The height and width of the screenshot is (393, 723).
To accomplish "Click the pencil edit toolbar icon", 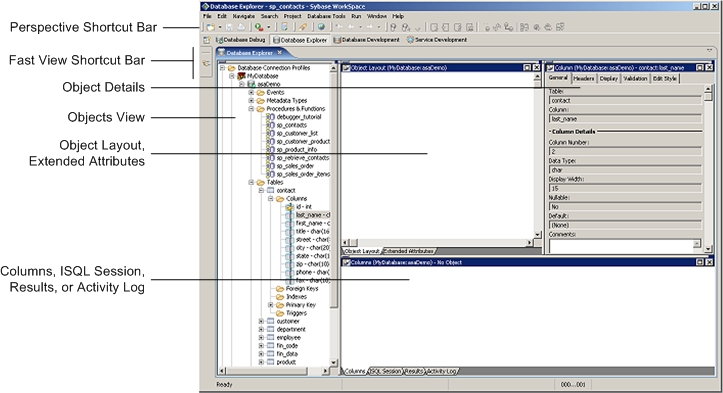I will point(302,27).
